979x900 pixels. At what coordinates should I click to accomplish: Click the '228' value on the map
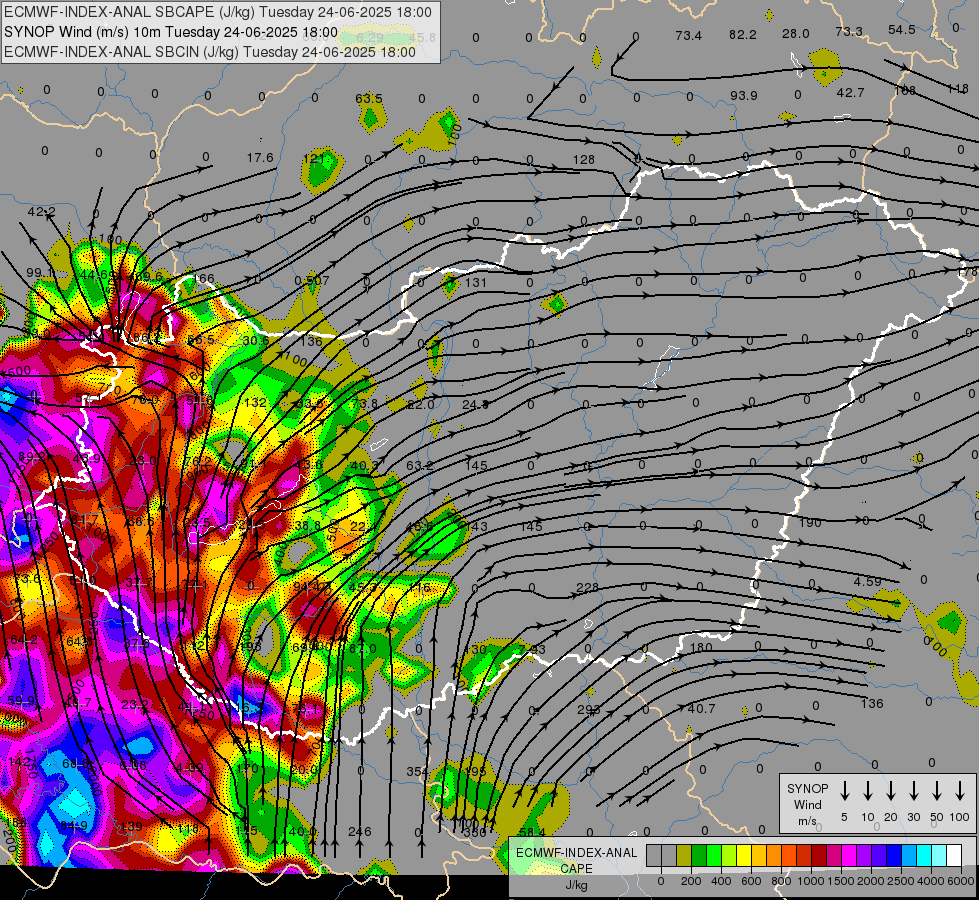coord(588,587)
